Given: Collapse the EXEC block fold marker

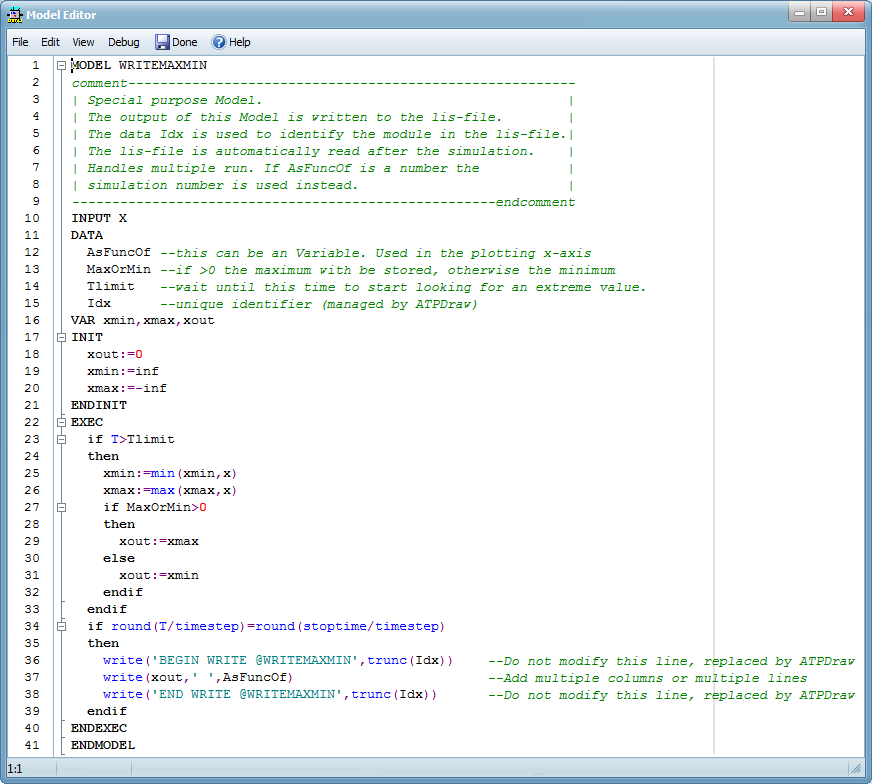Looking at the screenshot, I should pyautogui.click(x=62, y=423).
